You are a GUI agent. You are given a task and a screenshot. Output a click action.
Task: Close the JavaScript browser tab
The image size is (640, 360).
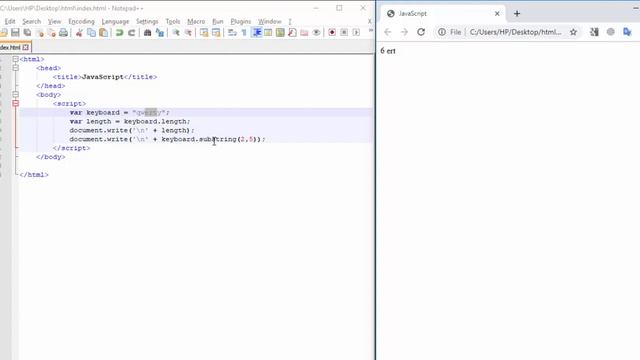point(497,13)
